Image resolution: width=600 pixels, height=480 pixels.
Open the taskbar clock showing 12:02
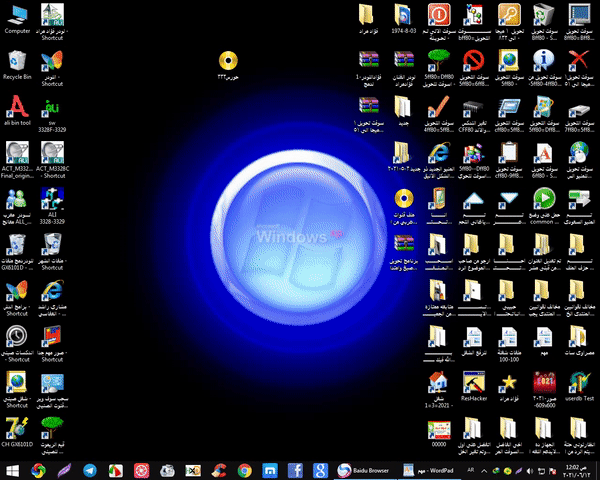tap(576, 471)
